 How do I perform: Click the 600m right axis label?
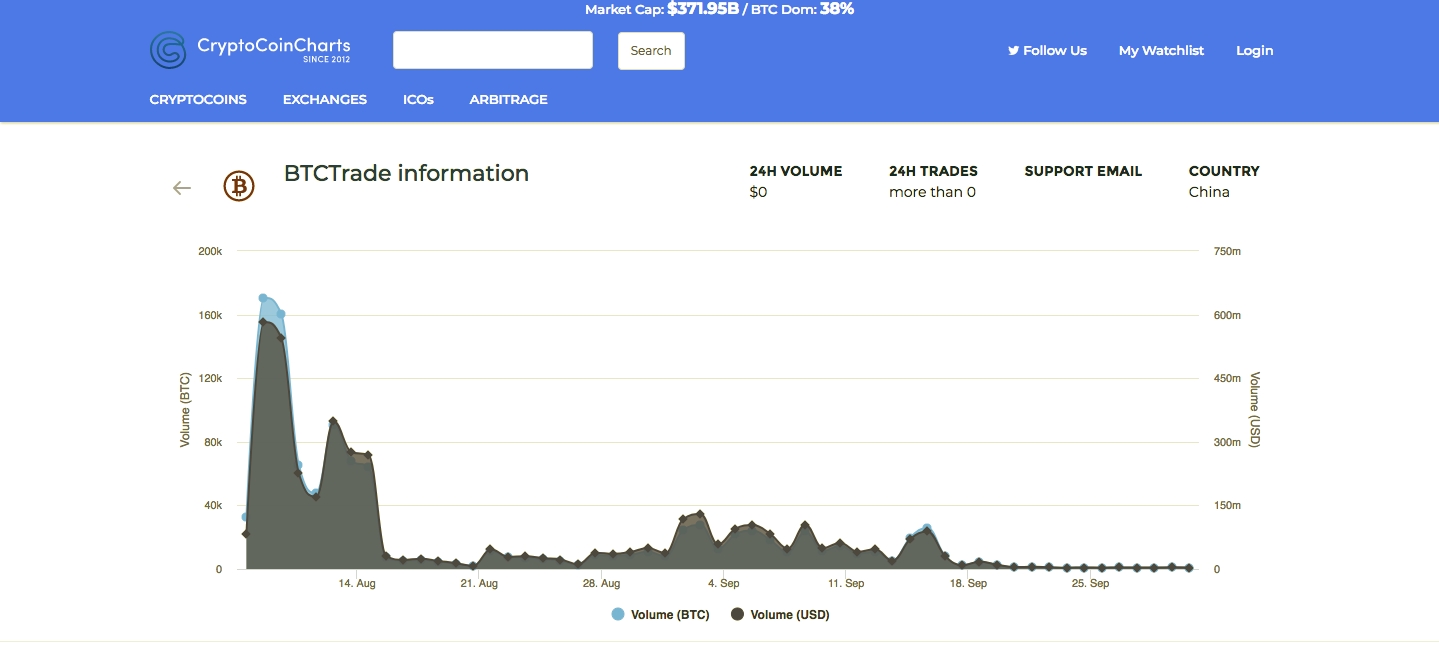pyautogui.click(x=1227, y=315)
